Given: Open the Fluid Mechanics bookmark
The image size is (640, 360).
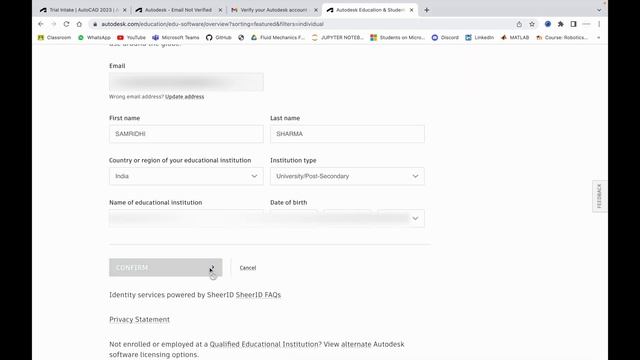Looking at the screenshot, I should click(278, 38).
